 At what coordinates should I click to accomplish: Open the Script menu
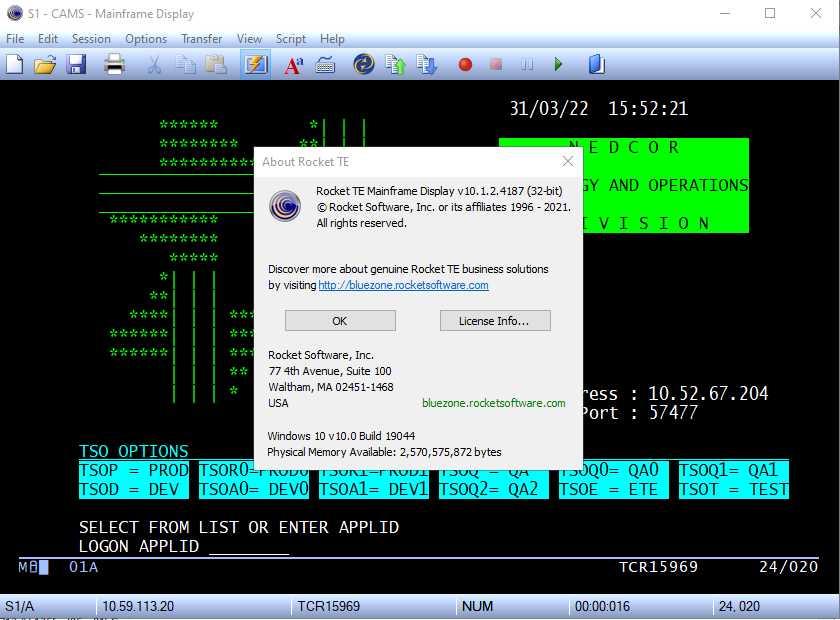coord(290,39)
